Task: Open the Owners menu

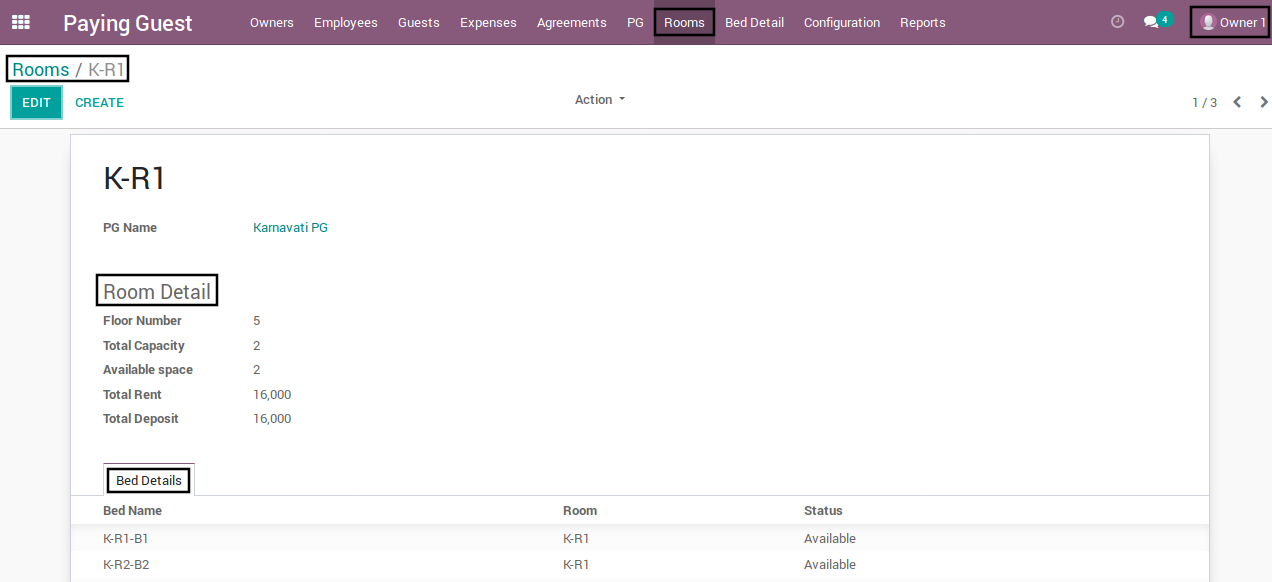Action: (272, 22)
